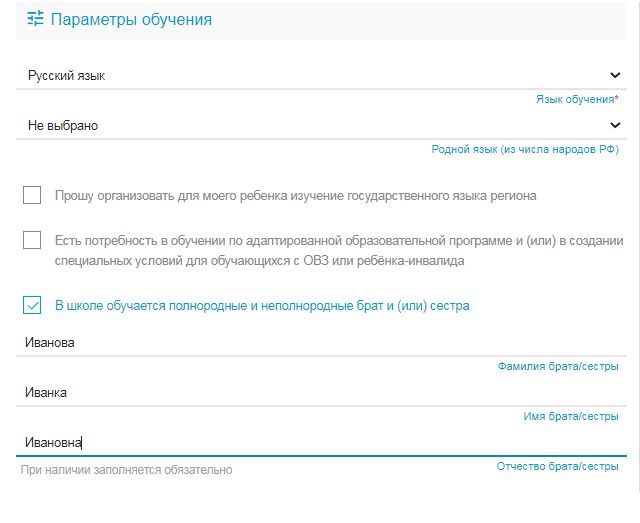The height and width of the screenshot is (523, 640).
Task: Expand the chevron for Родной язык
Action: coord(615,125)
